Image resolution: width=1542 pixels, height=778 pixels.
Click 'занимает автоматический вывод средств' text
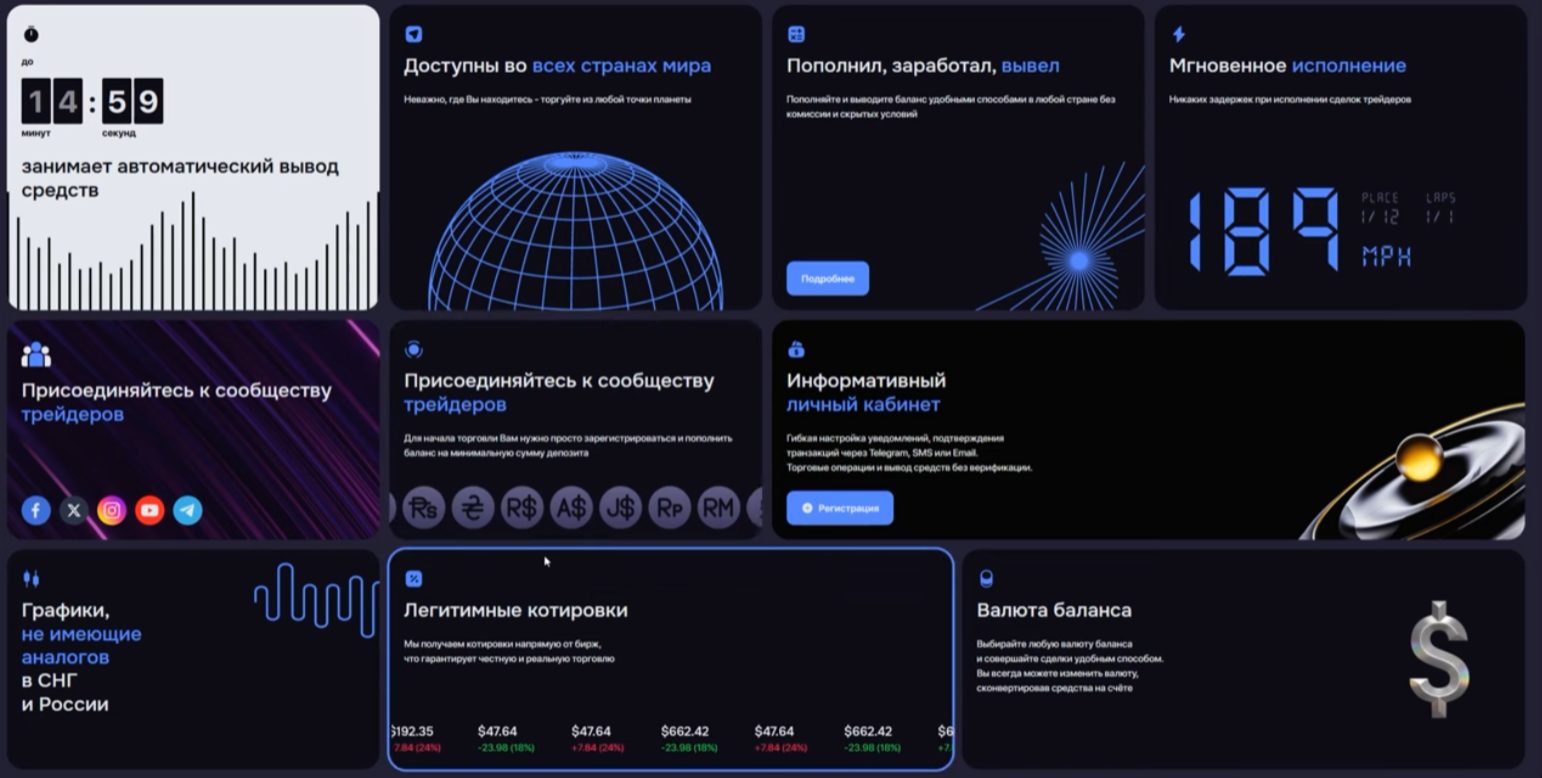[x=180, y=178]
